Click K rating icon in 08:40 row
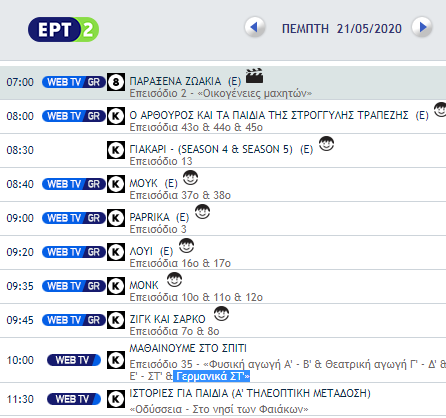Viewport: 446px width, 418px height. [116, 184]
